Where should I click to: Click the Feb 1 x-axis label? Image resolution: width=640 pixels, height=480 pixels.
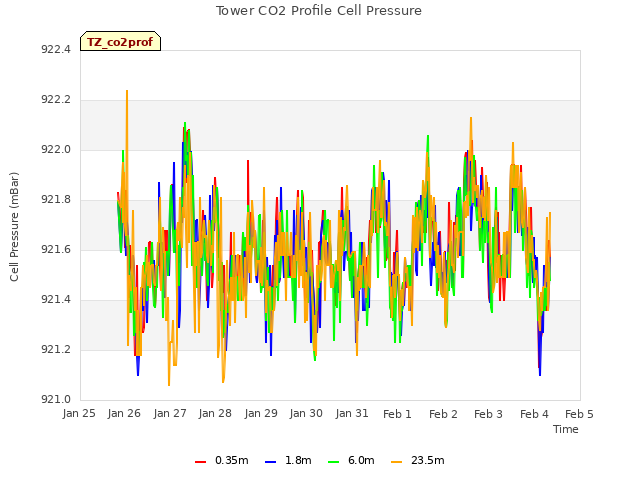(x=397, y=414)
